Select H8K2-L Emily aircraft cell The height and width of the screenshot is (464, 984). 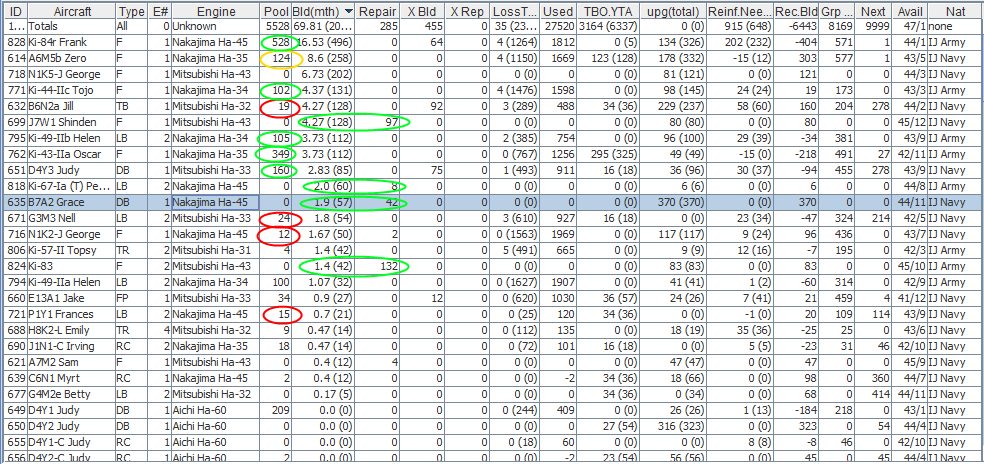click(72, 330)
